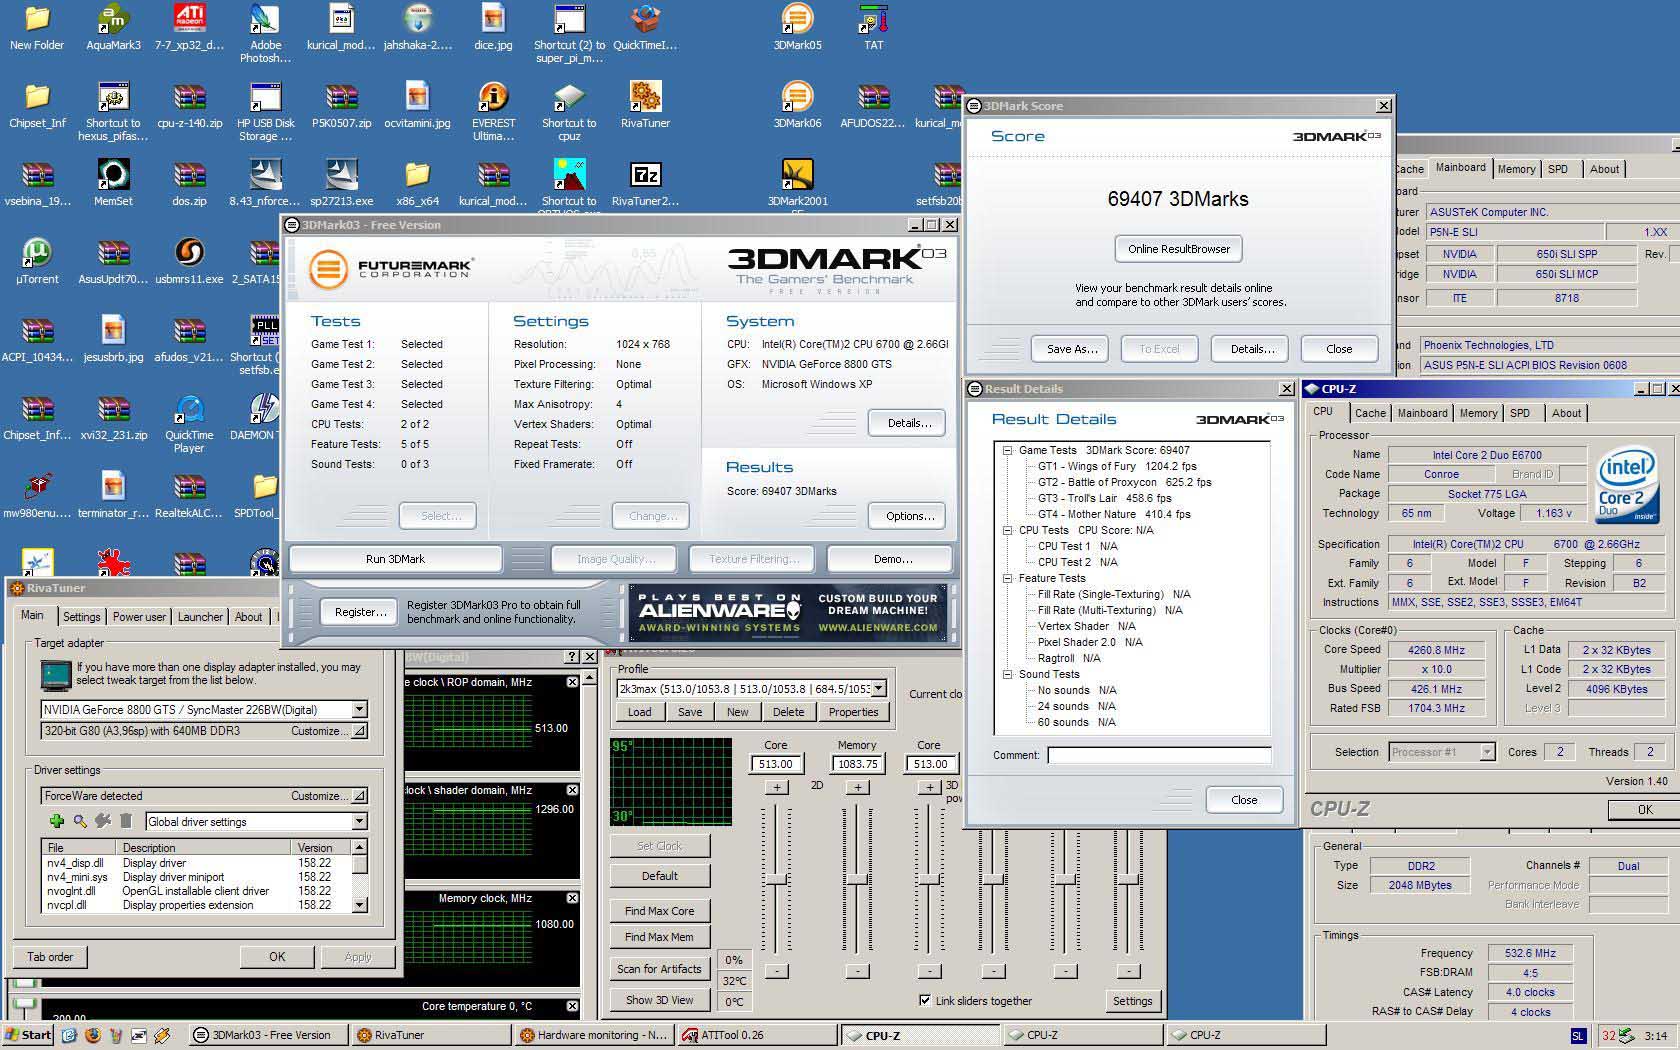1680x1050 pixels.
Task: Open the Launcher tab in RivaTuner
Action: point(200,617)
